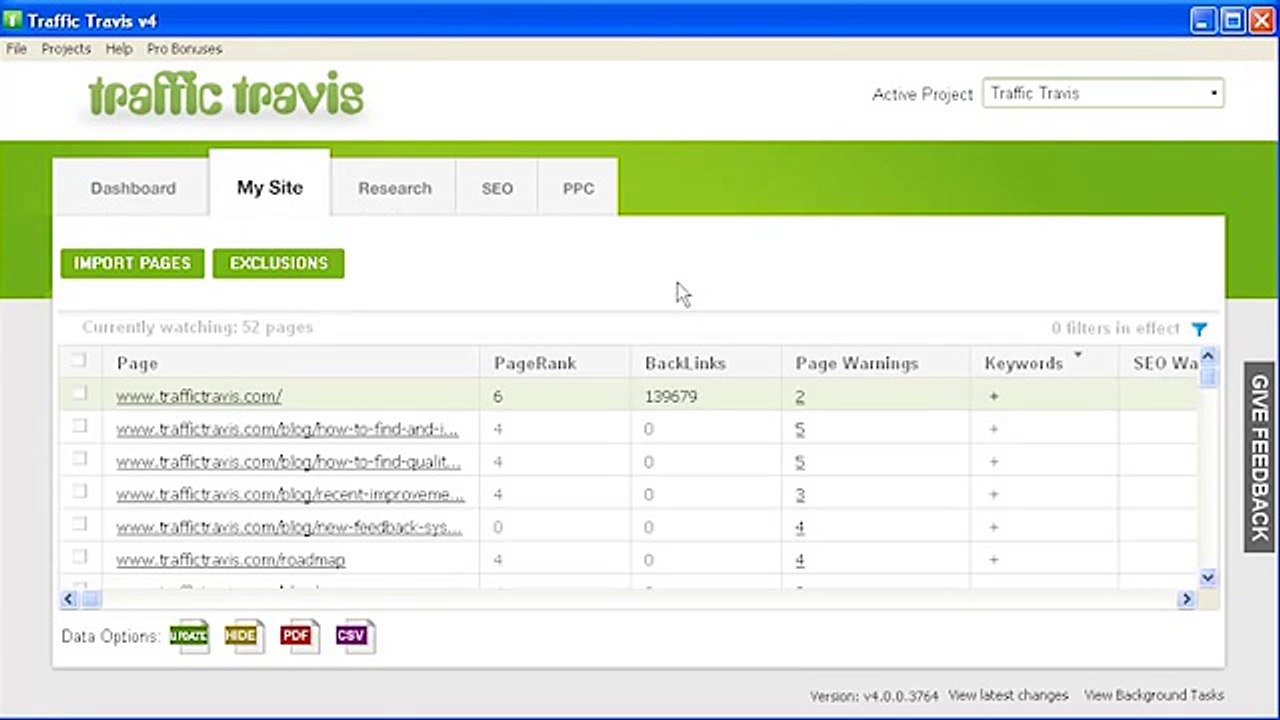Open the PPC tab

[578, 188]
